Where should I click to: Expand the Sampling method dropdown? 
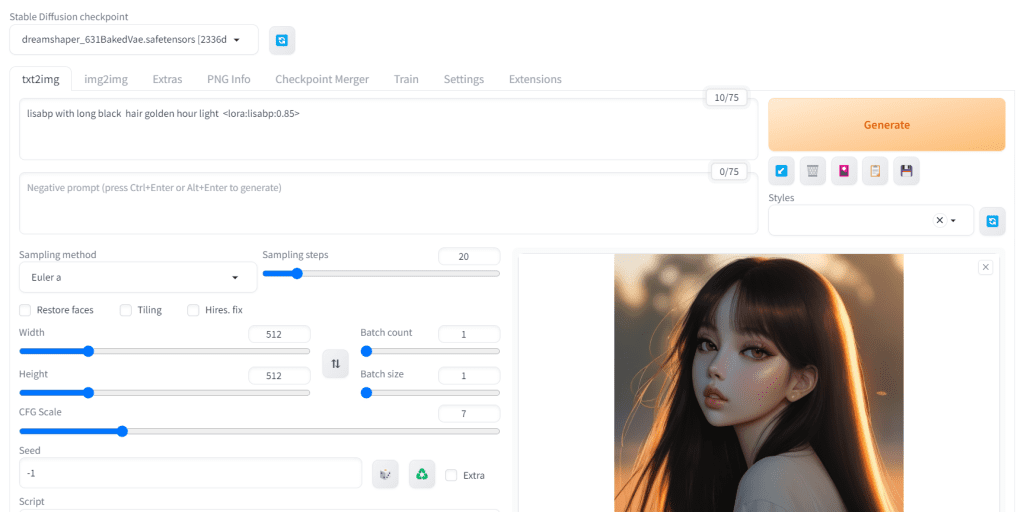(134, 277)
